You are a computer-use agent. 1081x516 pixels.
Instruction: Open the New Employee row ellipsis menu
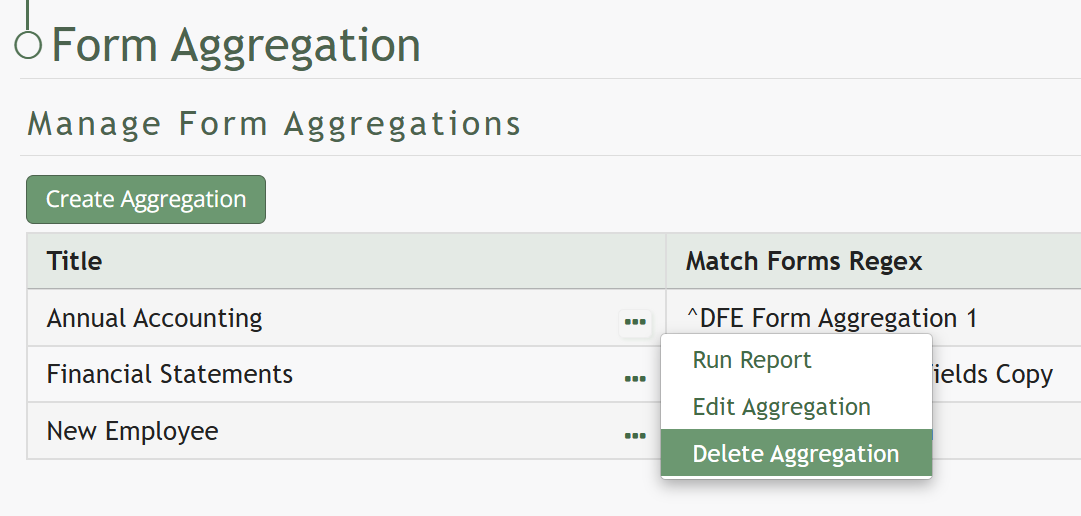click(x=635, y=435)
